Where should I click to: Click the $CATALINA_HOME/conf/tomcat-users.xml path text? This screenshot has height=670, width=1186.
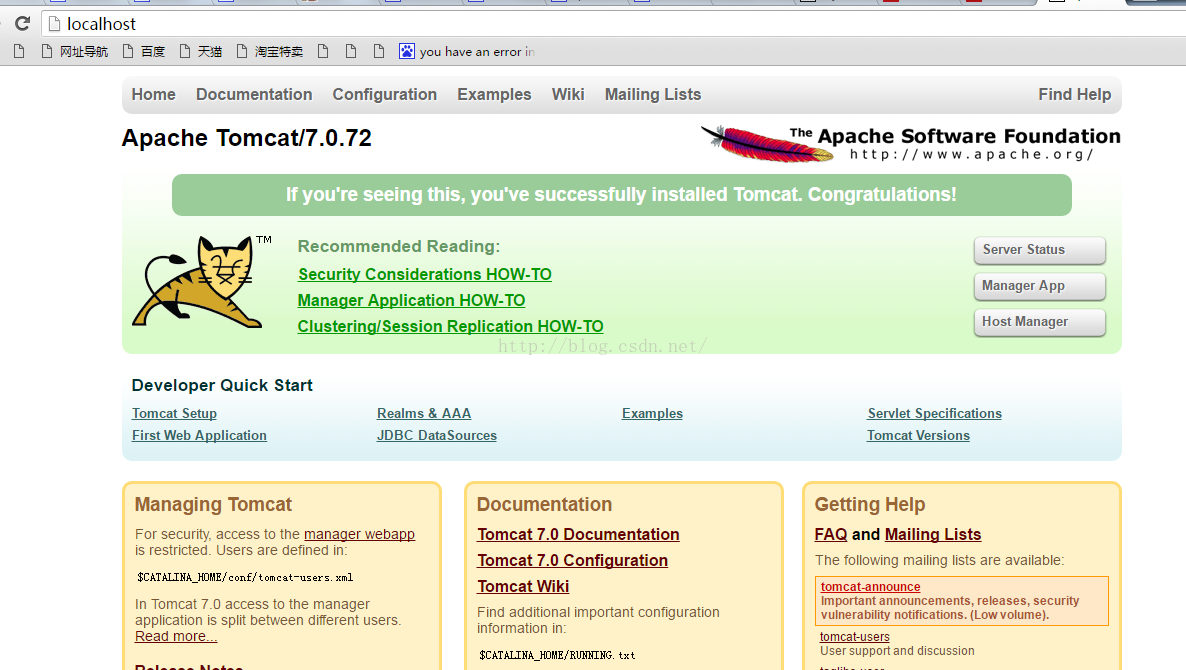click(245, 578)
